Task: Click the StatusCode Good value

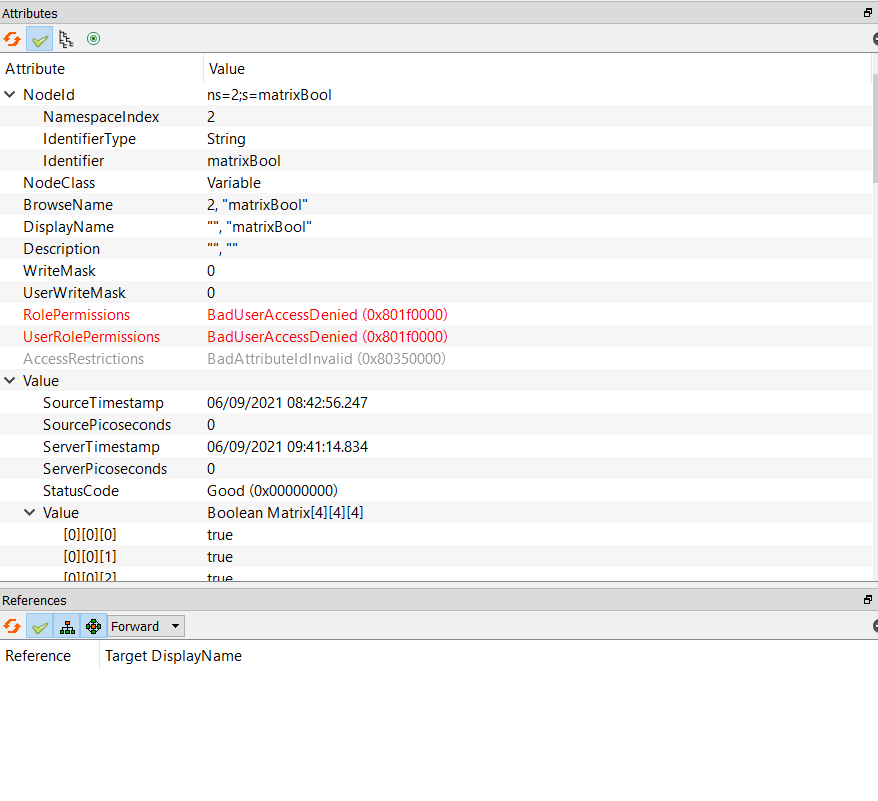Action: pos(272,490)
